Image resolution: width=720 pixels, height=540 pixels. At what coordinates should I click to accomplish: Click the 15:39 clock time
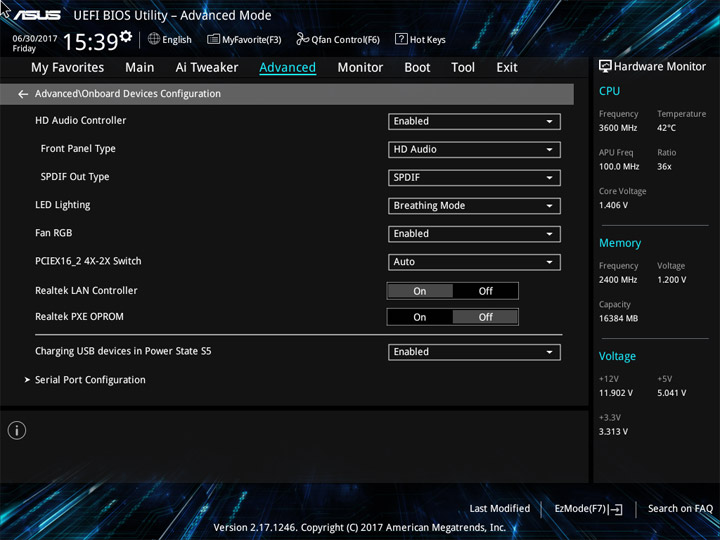[x=90, y=42]
